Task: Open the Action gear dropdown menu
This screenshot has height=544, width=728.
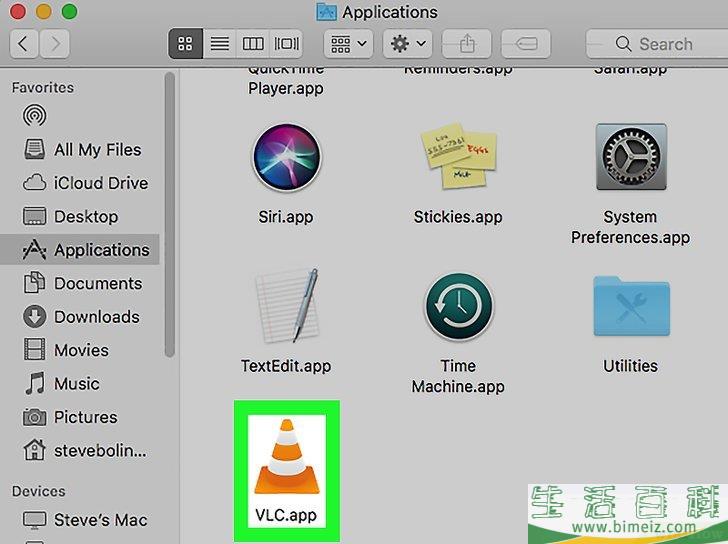Action: click(x=406, y=44)
